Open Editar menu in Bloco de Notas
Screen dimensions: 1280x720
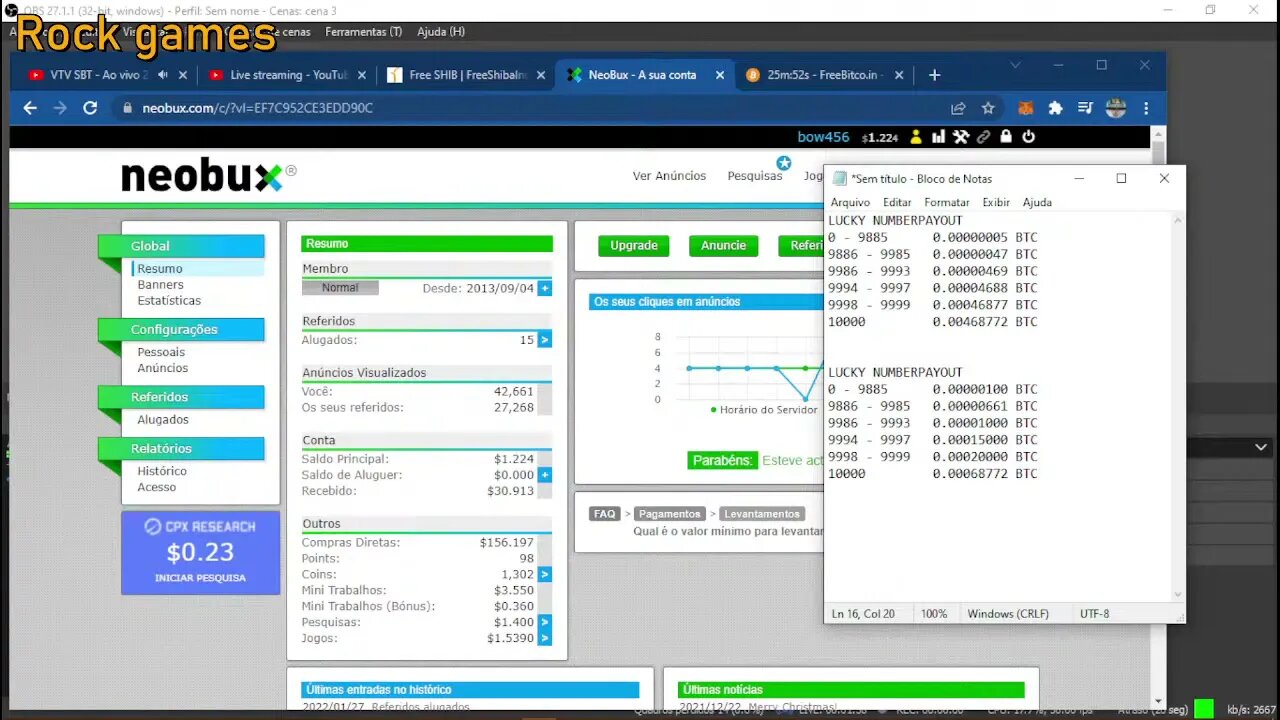pos(897,202)
